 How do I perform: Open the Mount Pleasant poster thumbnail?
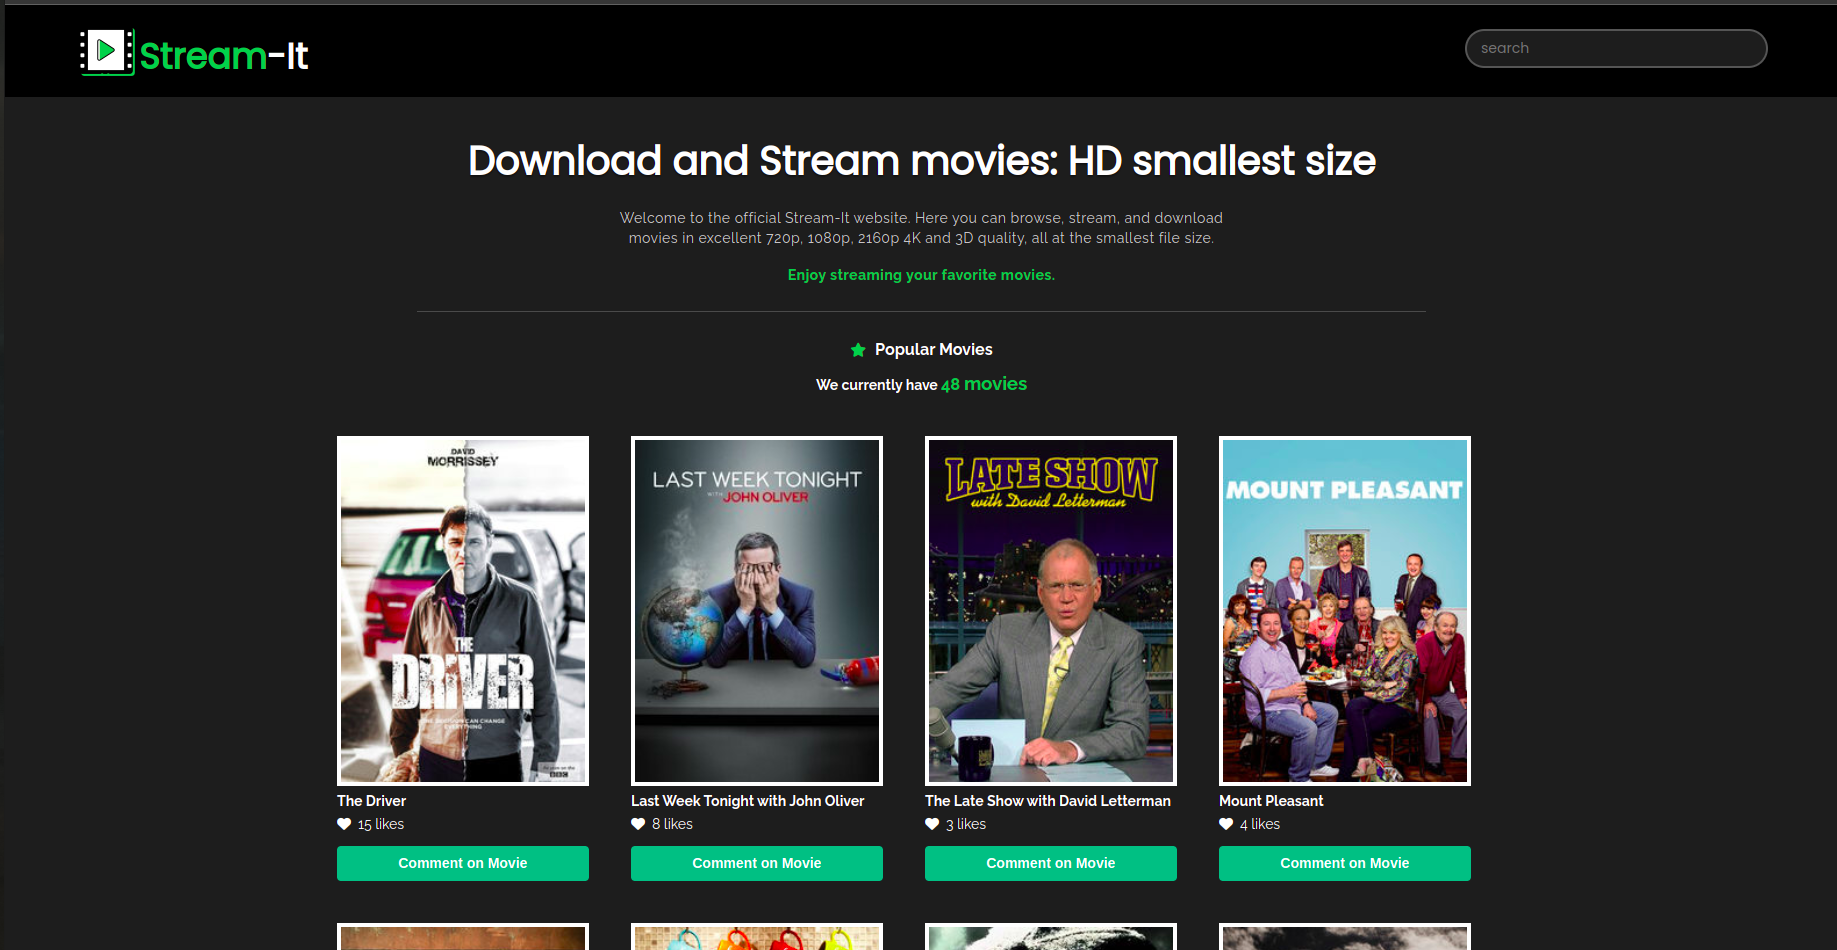1345,611
